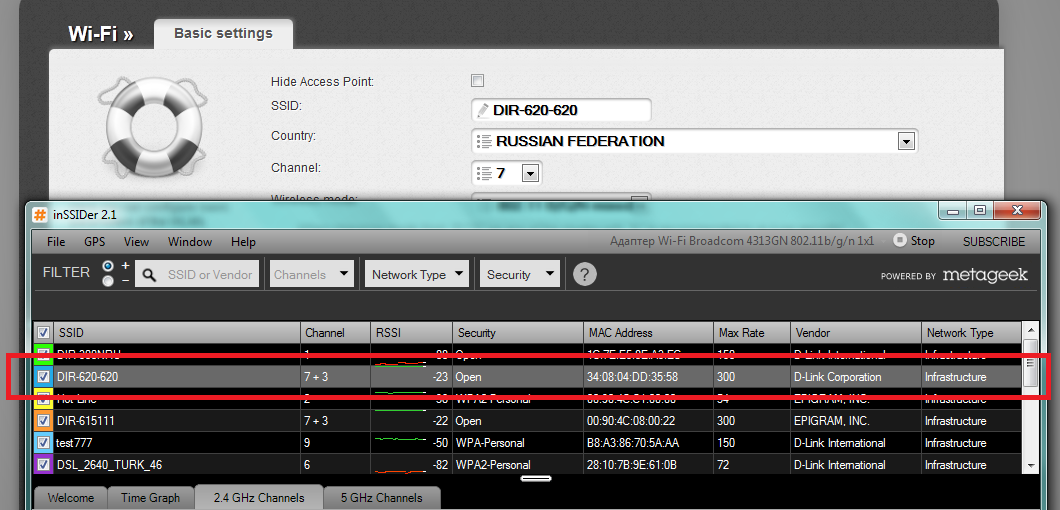The image size is (1060, 510).
Task: Sort table by Vendor column header
Action: point(856,333)
